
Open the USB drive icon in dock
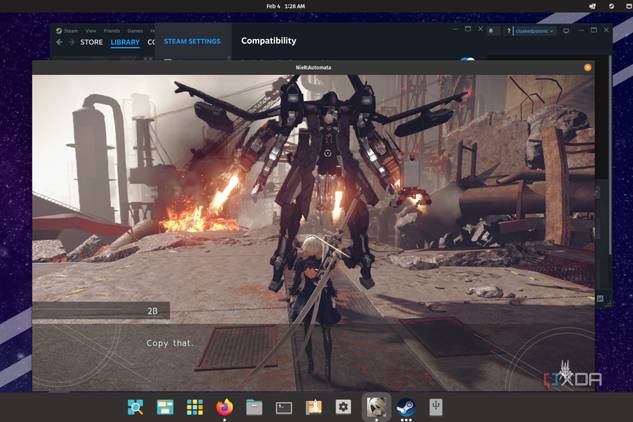(x=436, y=407)
